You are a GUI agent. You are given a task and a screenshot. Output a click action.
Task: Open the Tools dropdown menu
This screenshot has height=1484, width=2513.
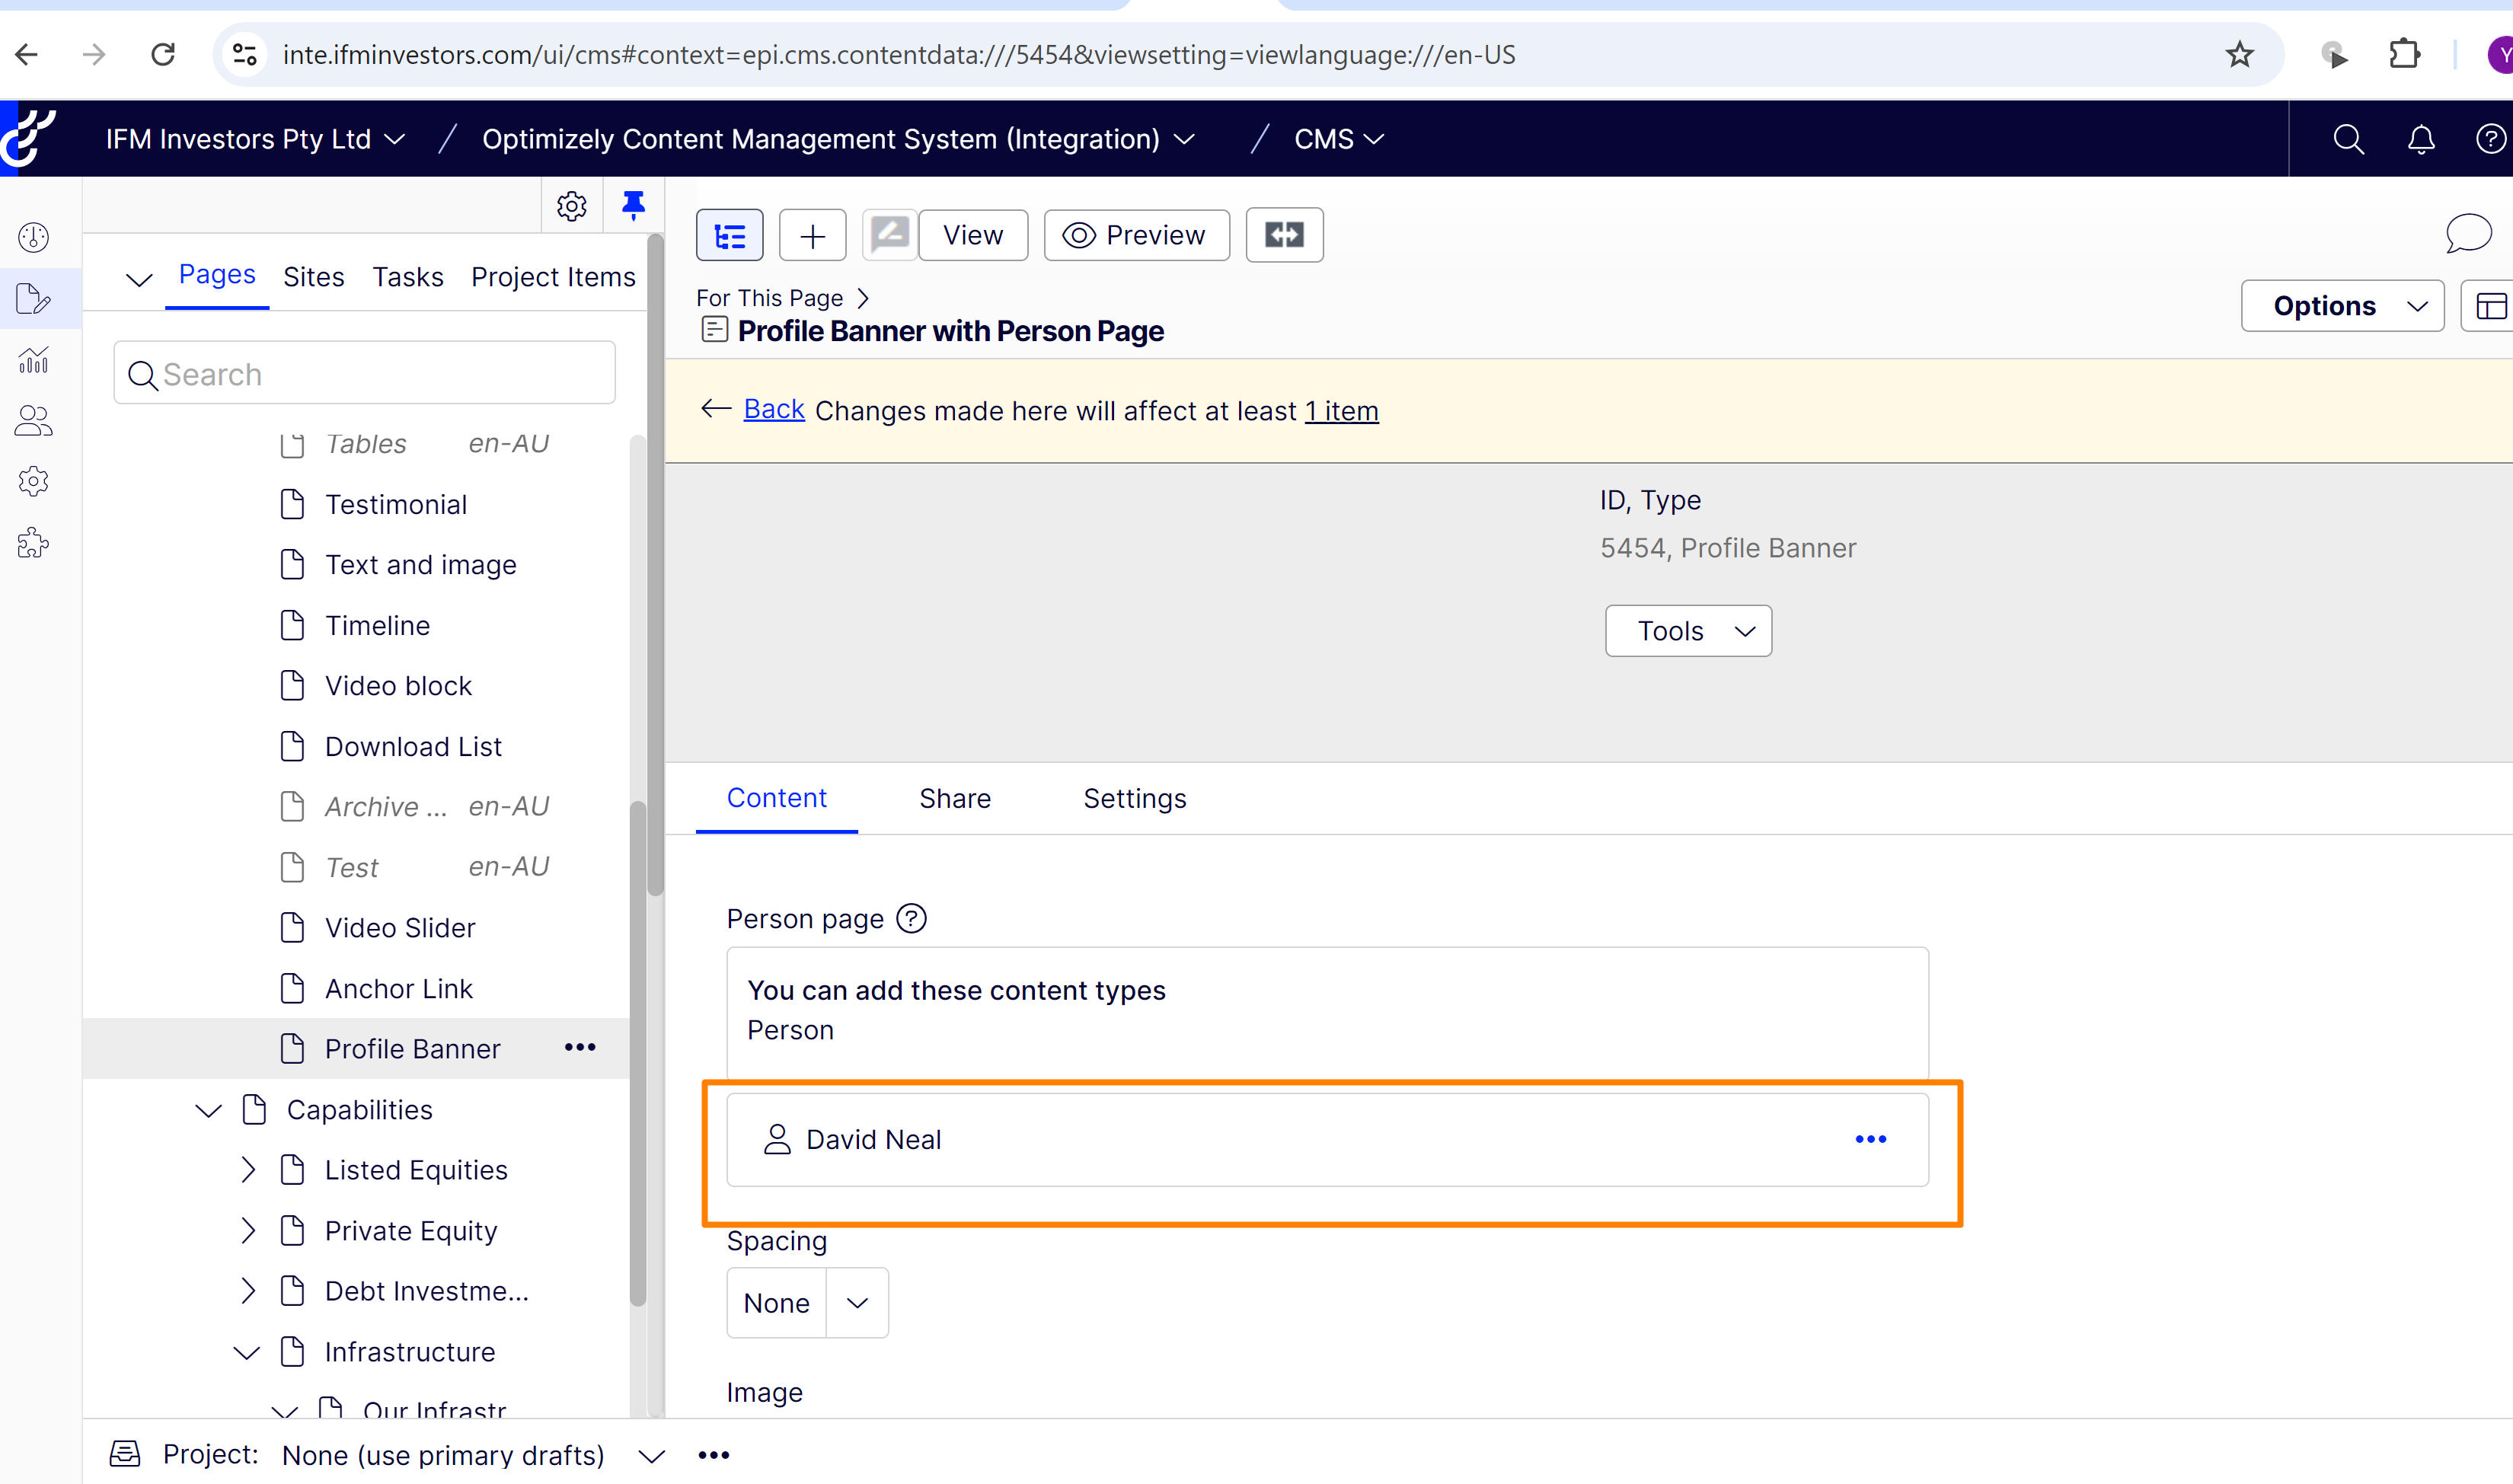(1688, 631)
